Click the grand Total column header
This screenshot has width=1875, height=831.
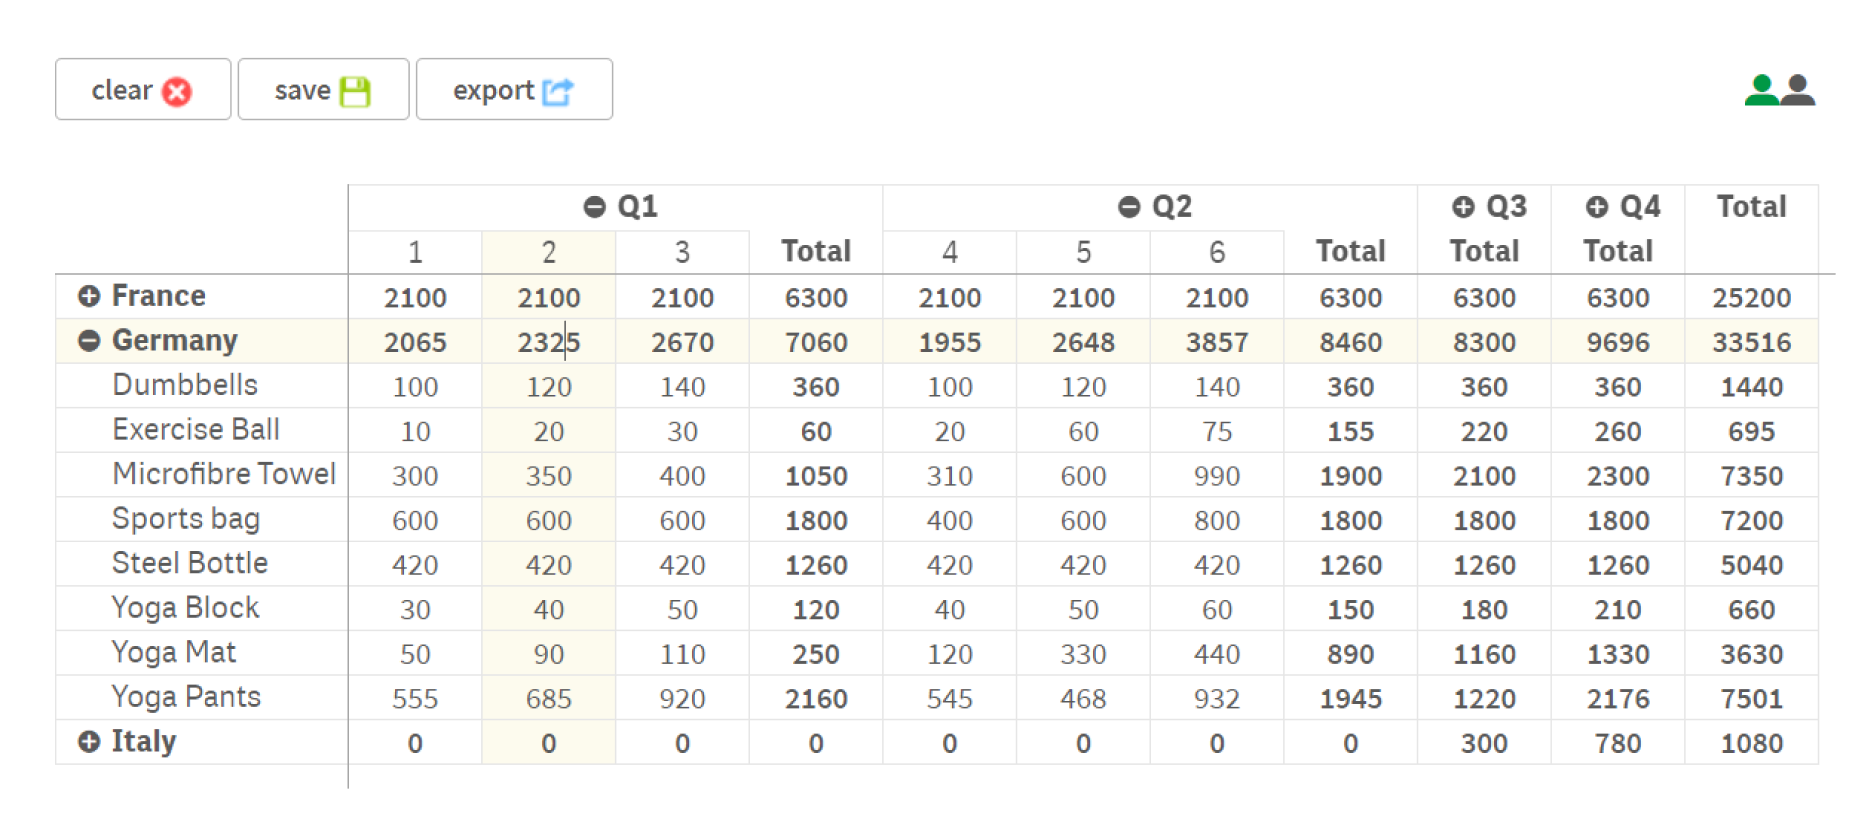tap(1751, 207)
